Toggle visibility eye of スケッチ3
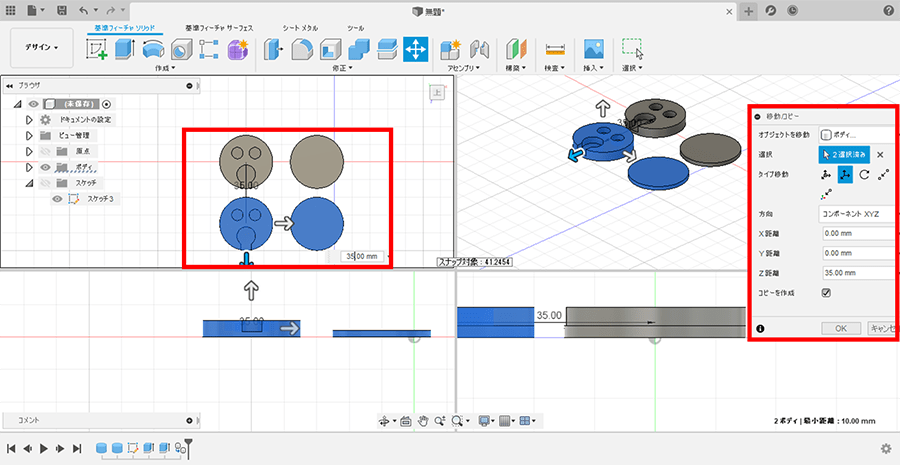This screenshot has width=900, height=465. tap(58, 199)
